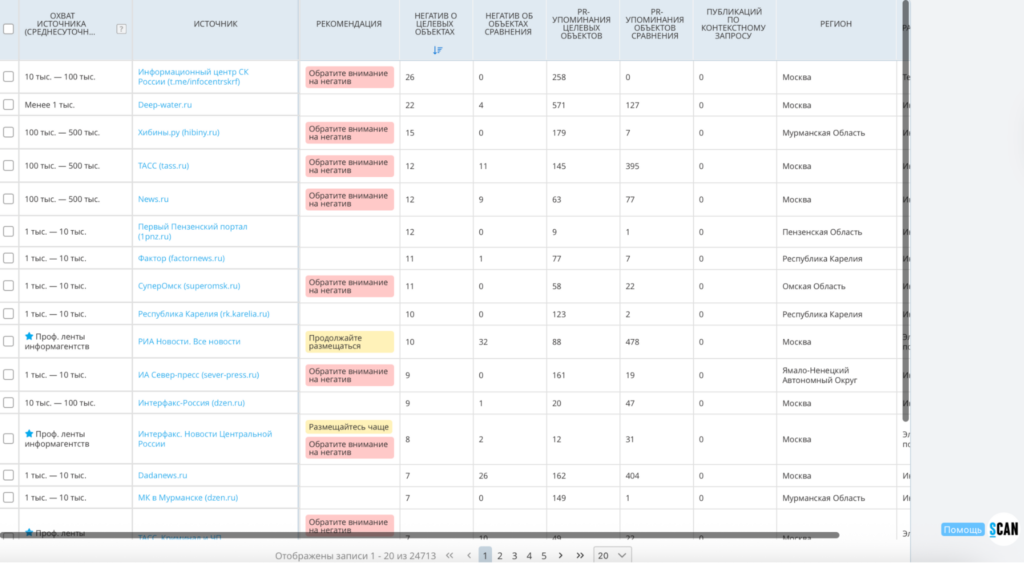This screenshot has height=563, width=1024.
Task: Check the Dadanews.ru row checkbox
Action: (x=8, y=475)
